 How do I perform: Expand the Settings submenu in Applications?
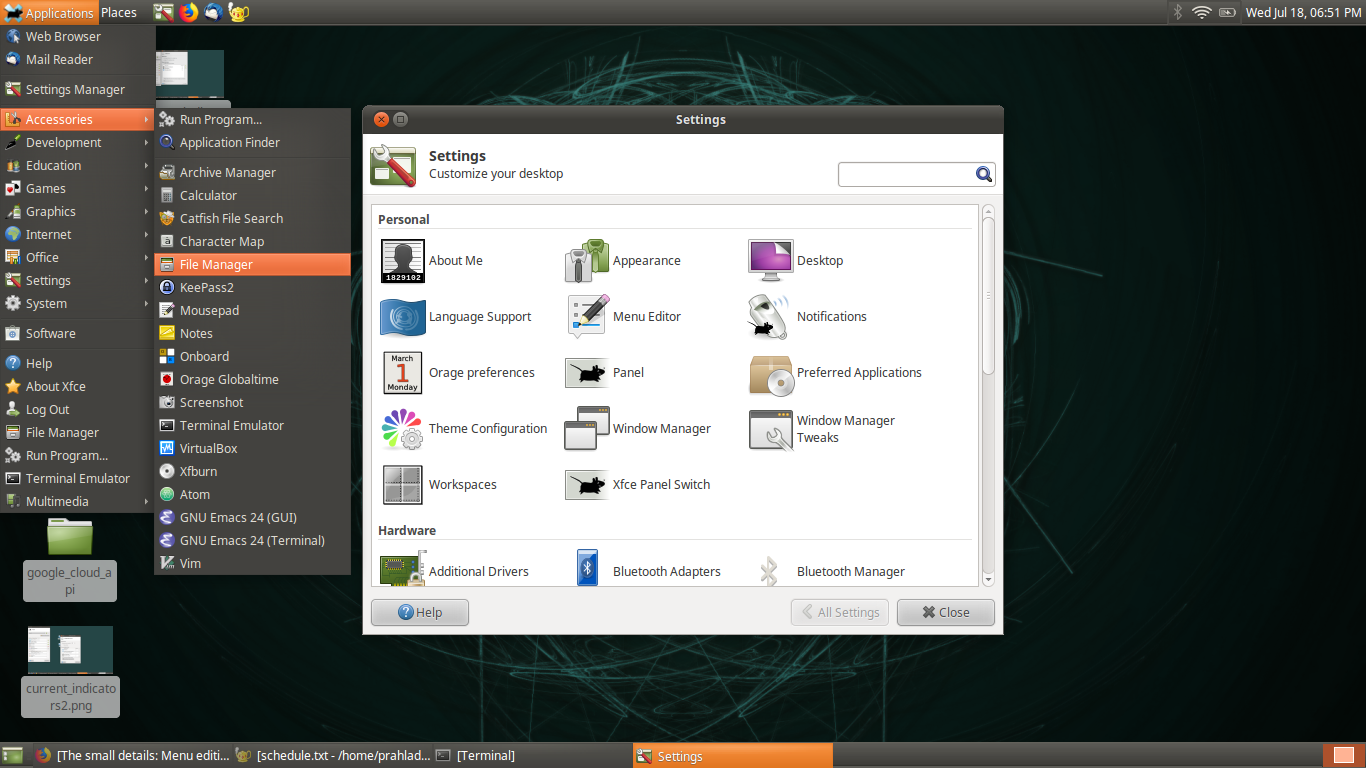[x=78, y=280]
